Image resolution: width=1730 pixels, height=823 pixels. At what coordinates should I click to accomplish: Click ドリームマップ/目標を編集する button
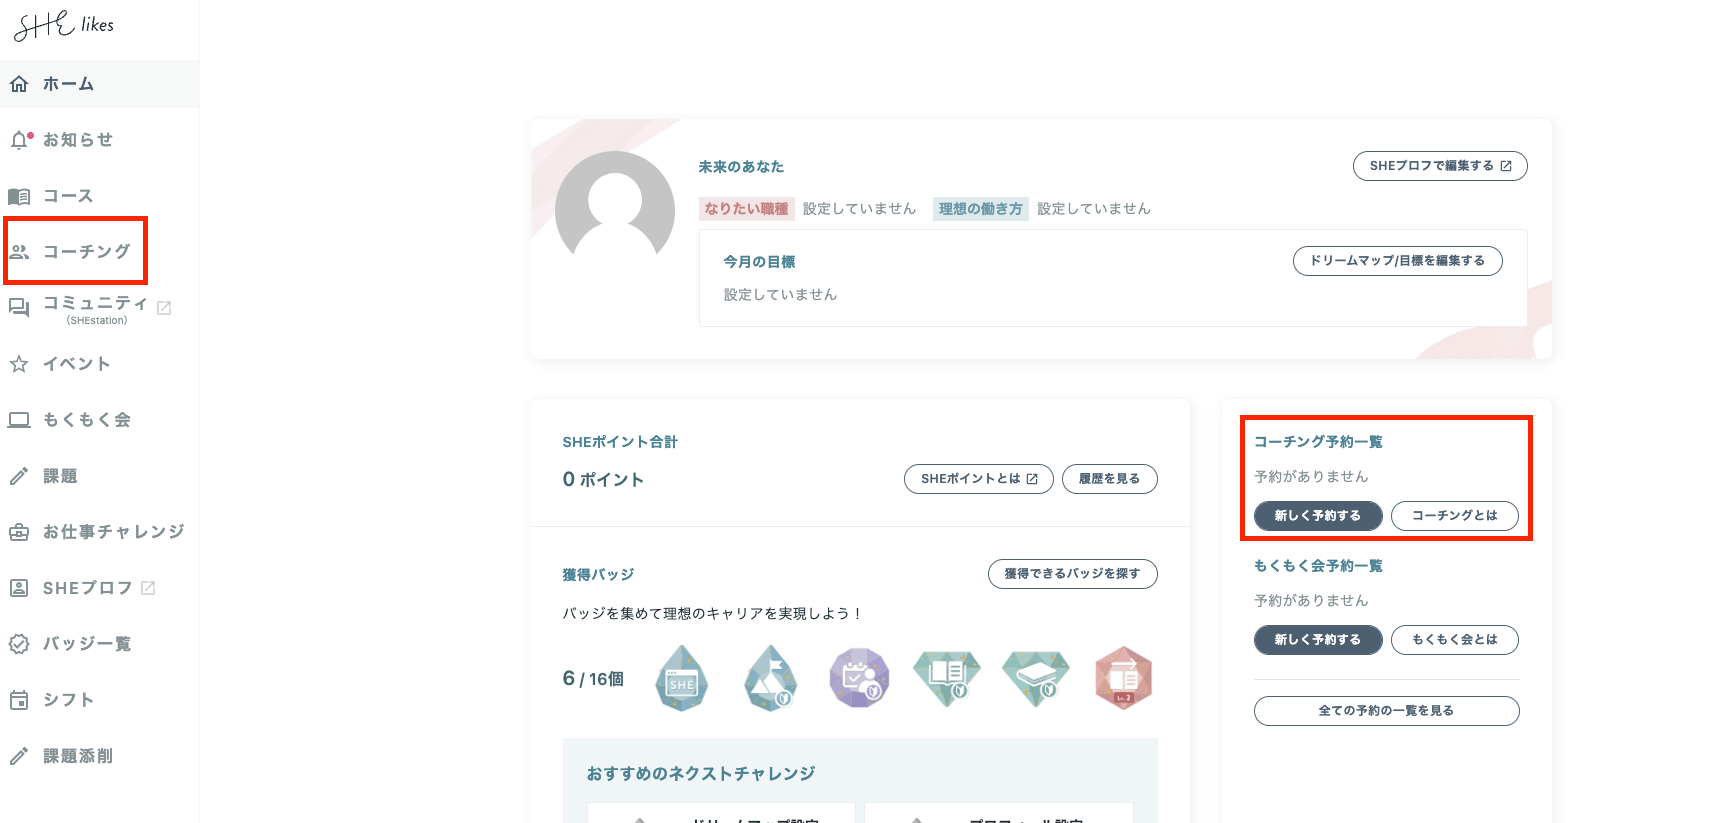(1397, 261)
